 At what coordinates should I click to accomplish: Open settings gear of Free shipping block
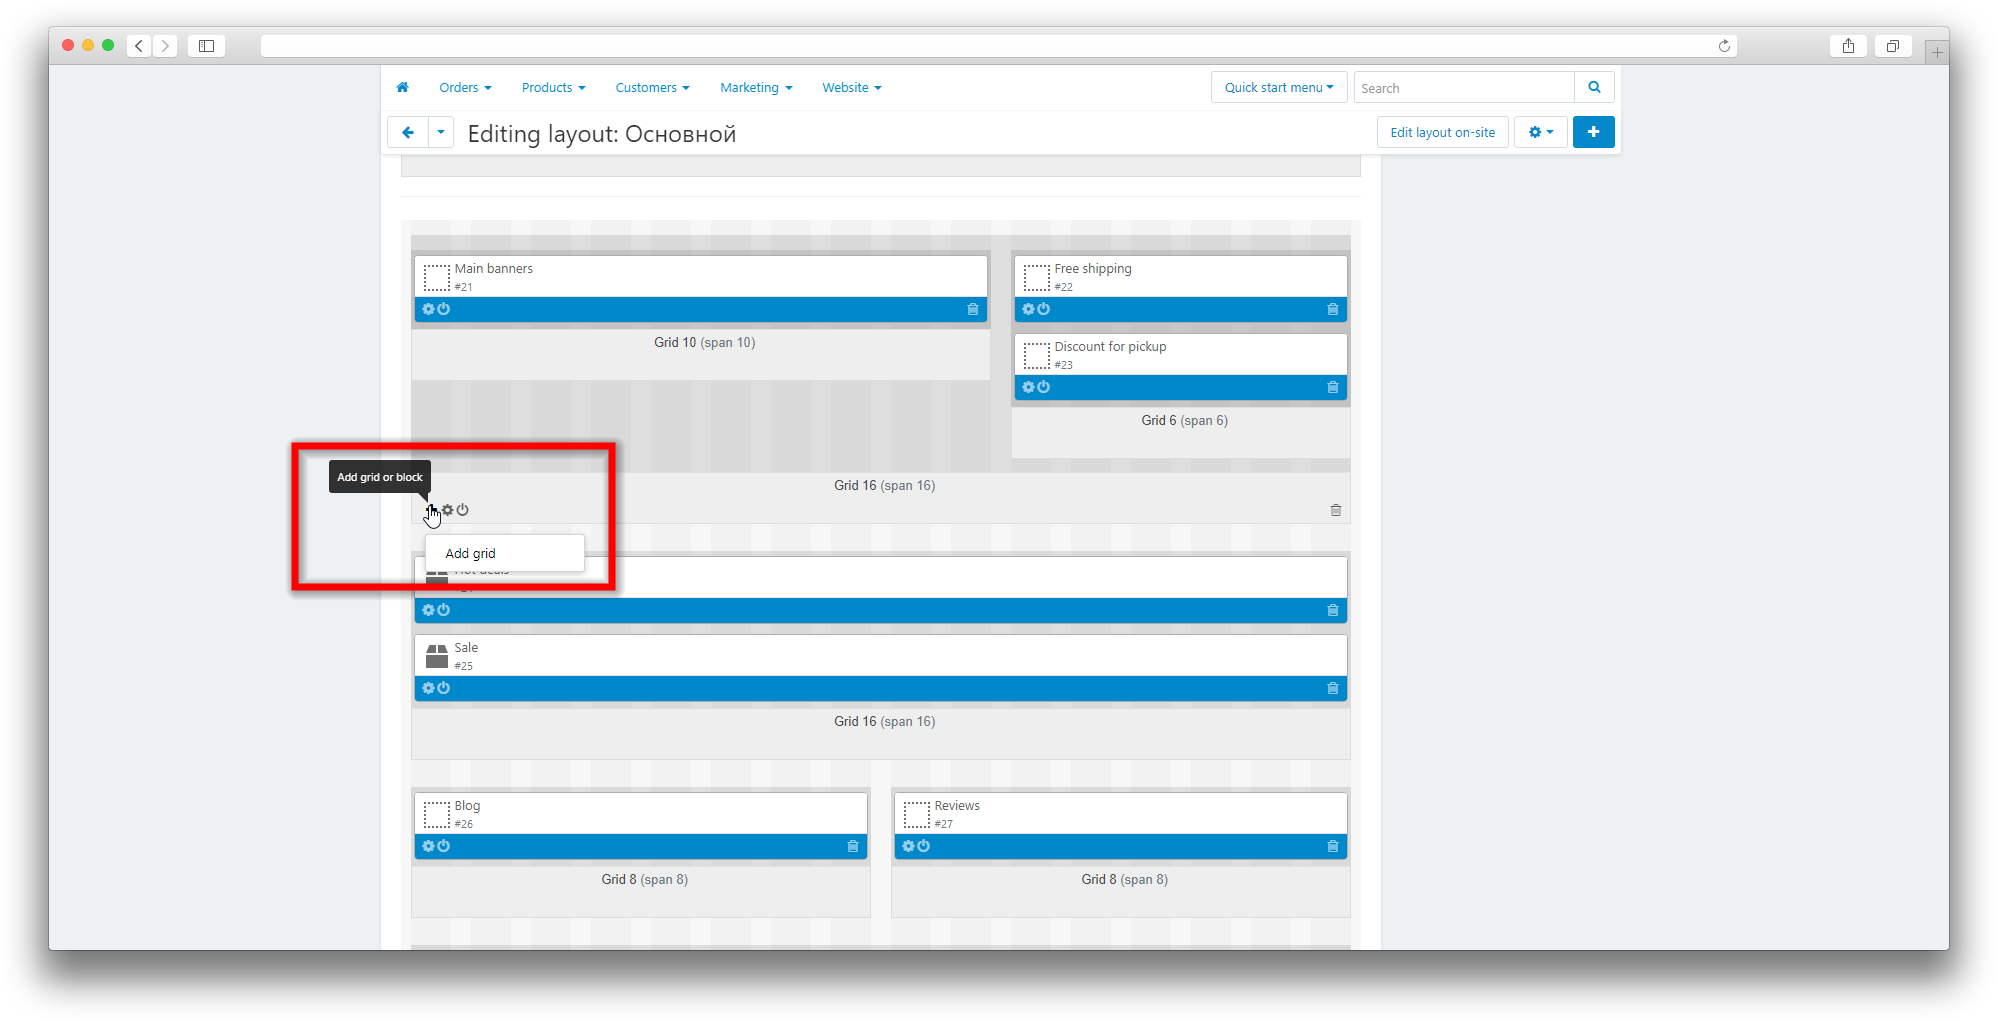tap(1028, 310)
